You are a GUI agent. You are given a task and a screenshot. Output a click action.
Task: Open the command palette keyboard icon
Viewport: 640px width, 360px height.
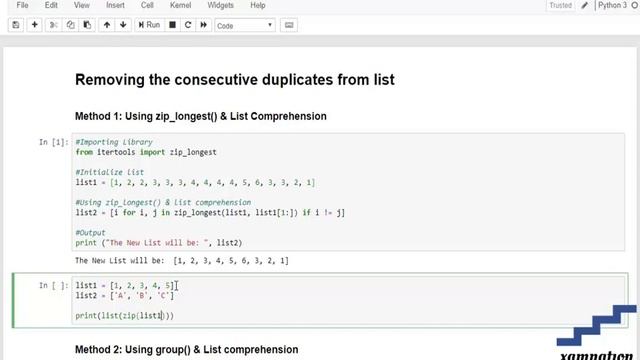[x=289, y=25]
